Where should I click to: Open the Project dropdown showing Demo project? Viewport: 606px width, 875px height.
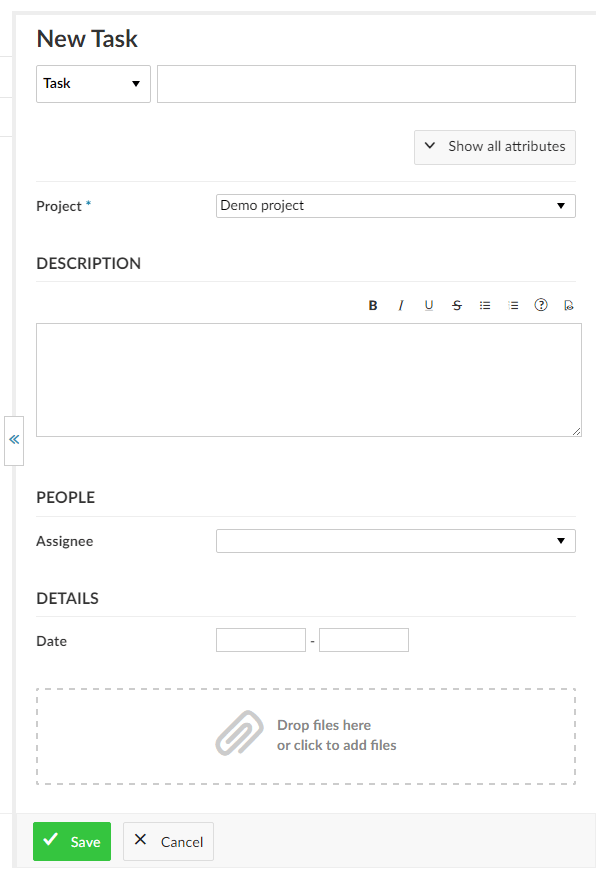(x=395, y=206)
